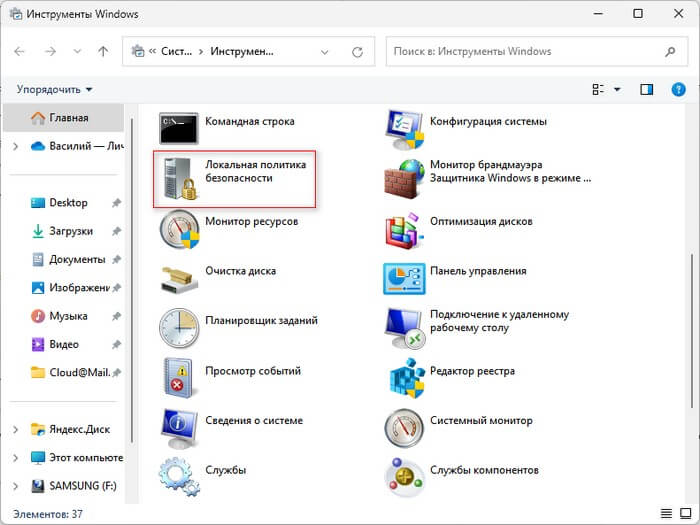The width and height of the screenshot is (700, 525).
Task: Open the Оптимизация дисков icon
Action: (x=404, y=230)
